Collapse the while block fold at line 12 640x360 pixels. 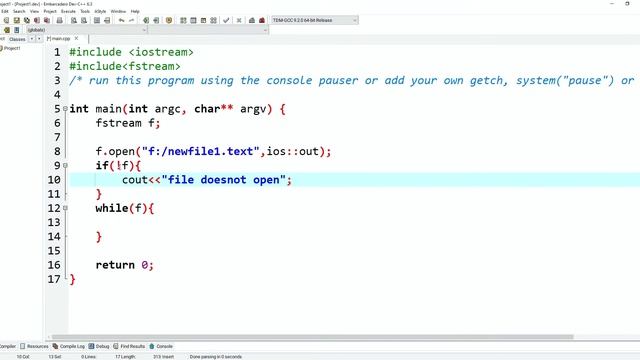click(x=65, y=208)
